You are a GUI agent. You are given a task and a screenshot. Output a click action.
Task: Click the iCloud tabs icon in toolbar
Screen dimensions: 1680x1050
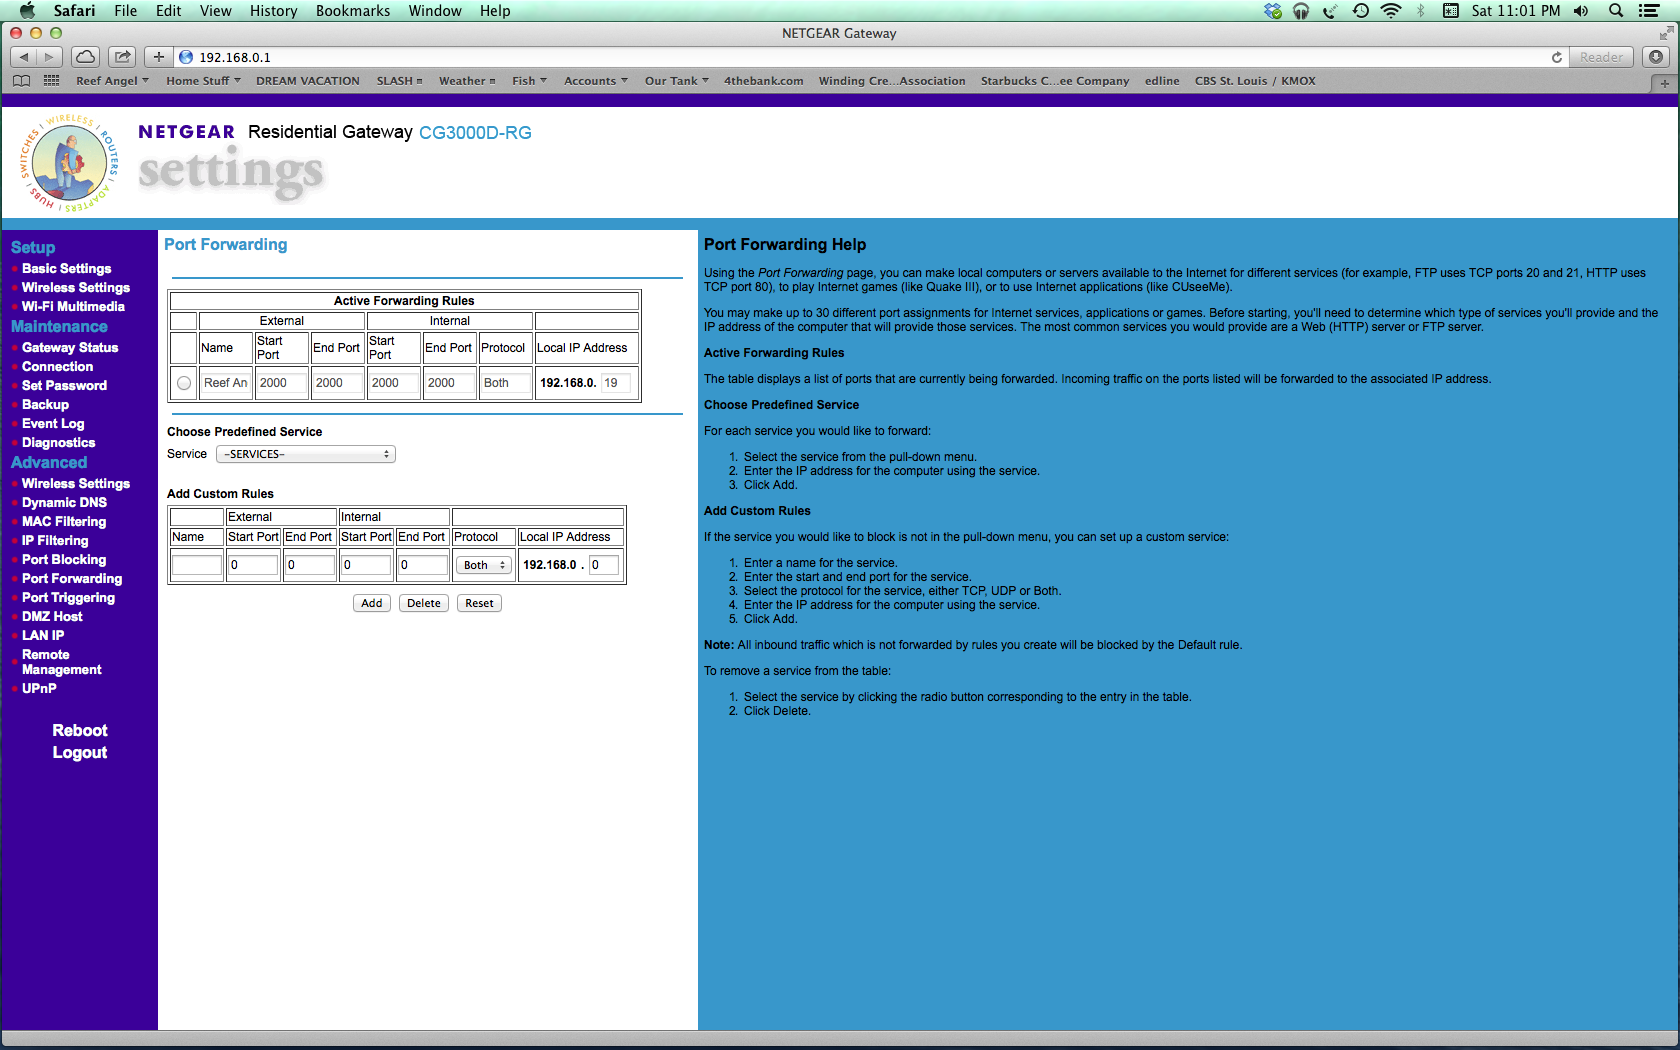coord(86,57)
